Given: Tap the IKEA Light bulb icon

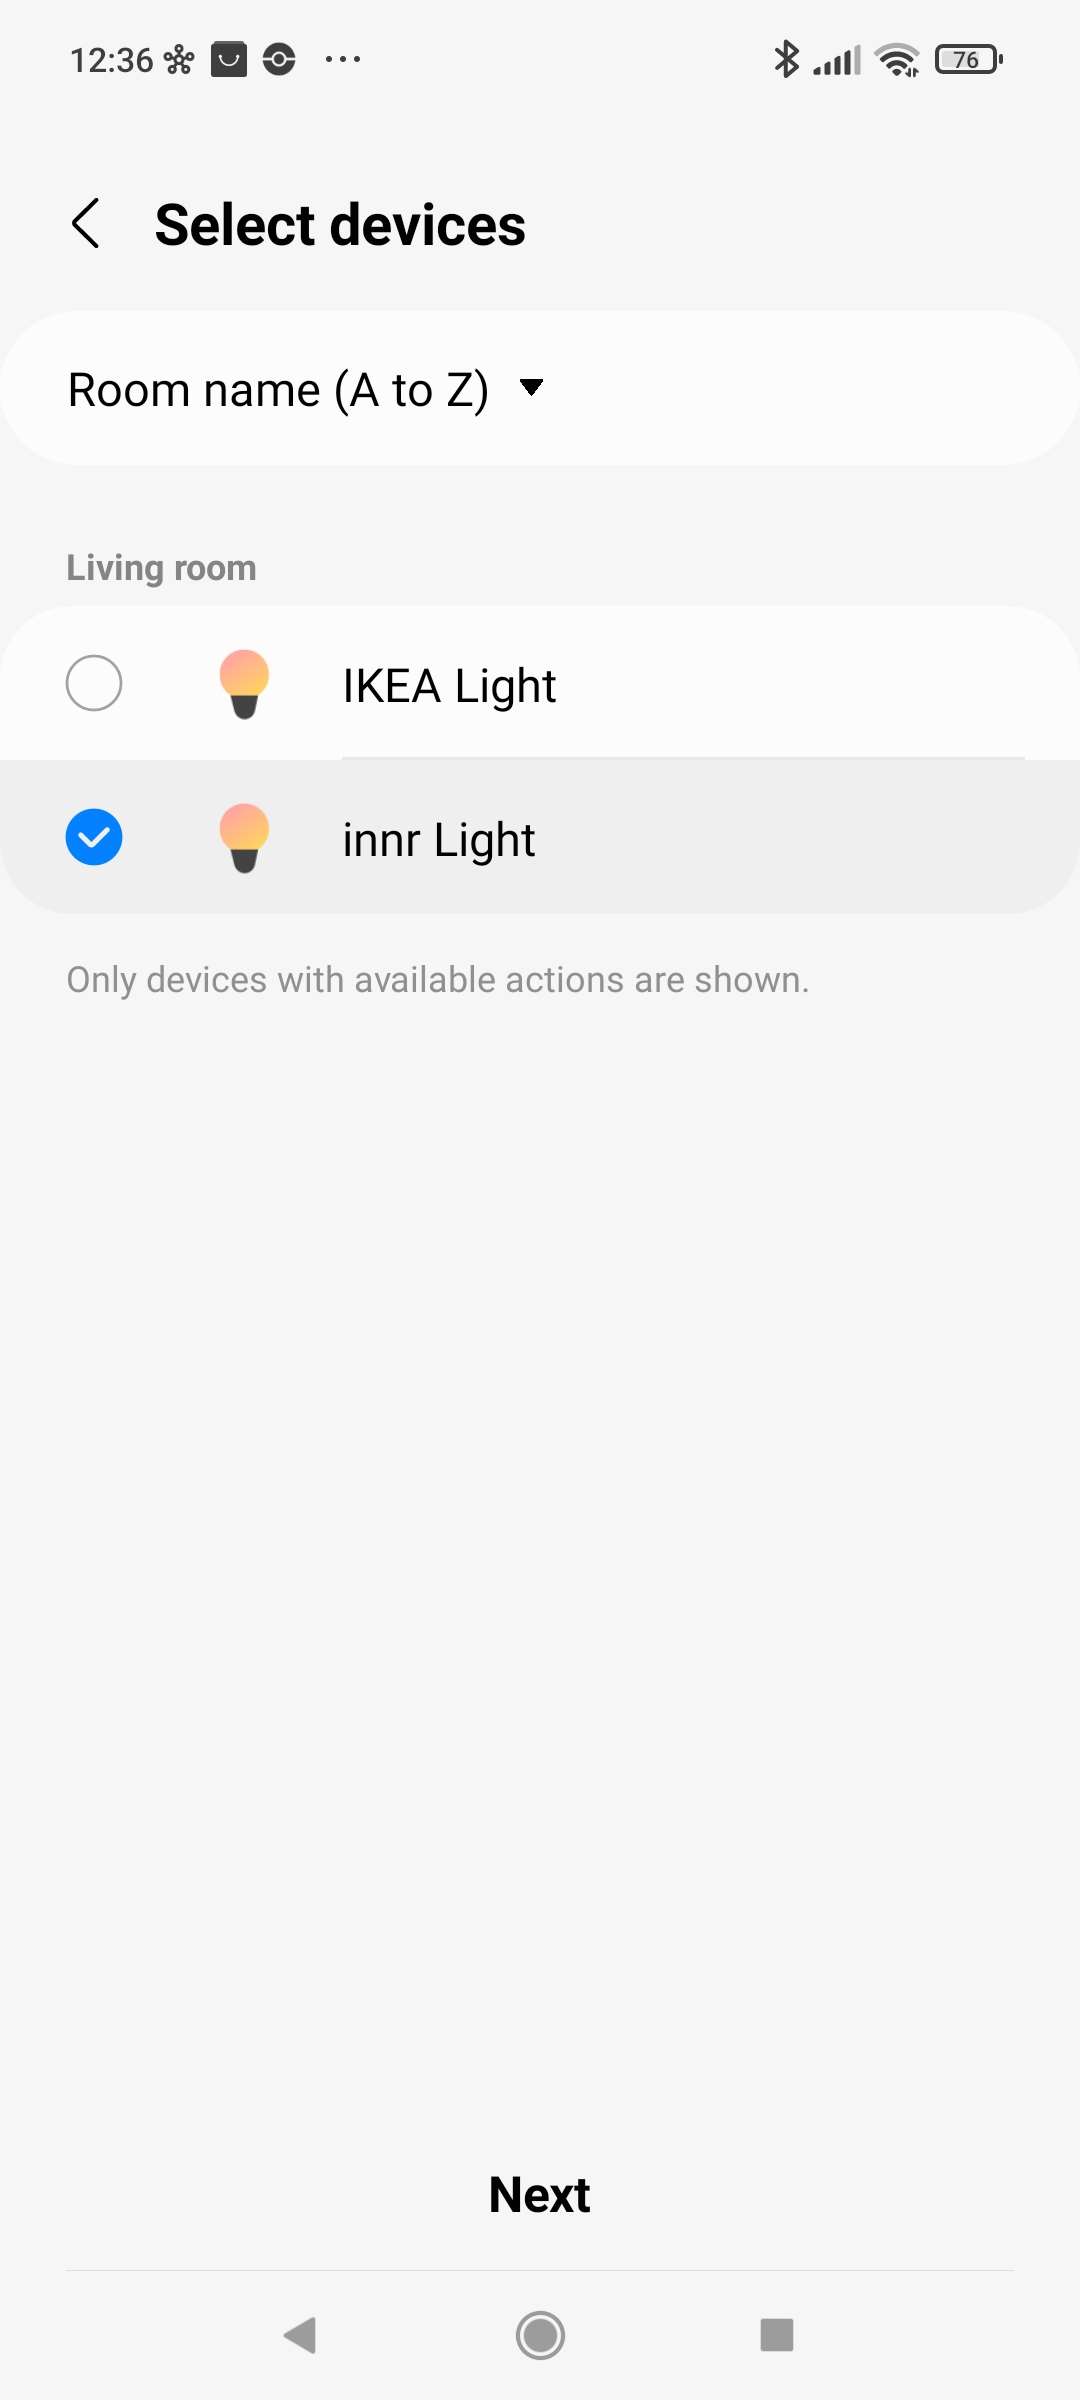Looking at the screenshot, I should pyautogui.click(x=244, y=684).
